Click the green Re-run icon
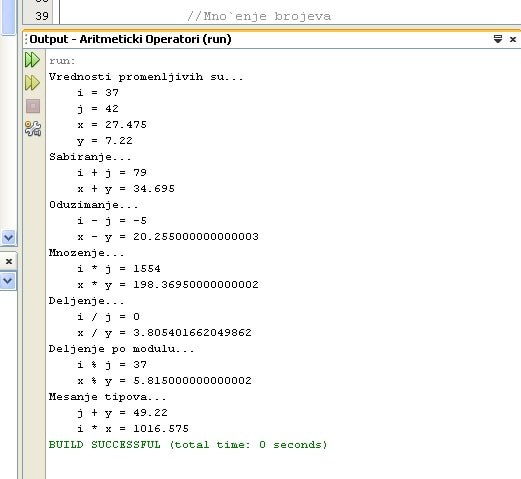521x479 pixels. [x=32, y=60]
